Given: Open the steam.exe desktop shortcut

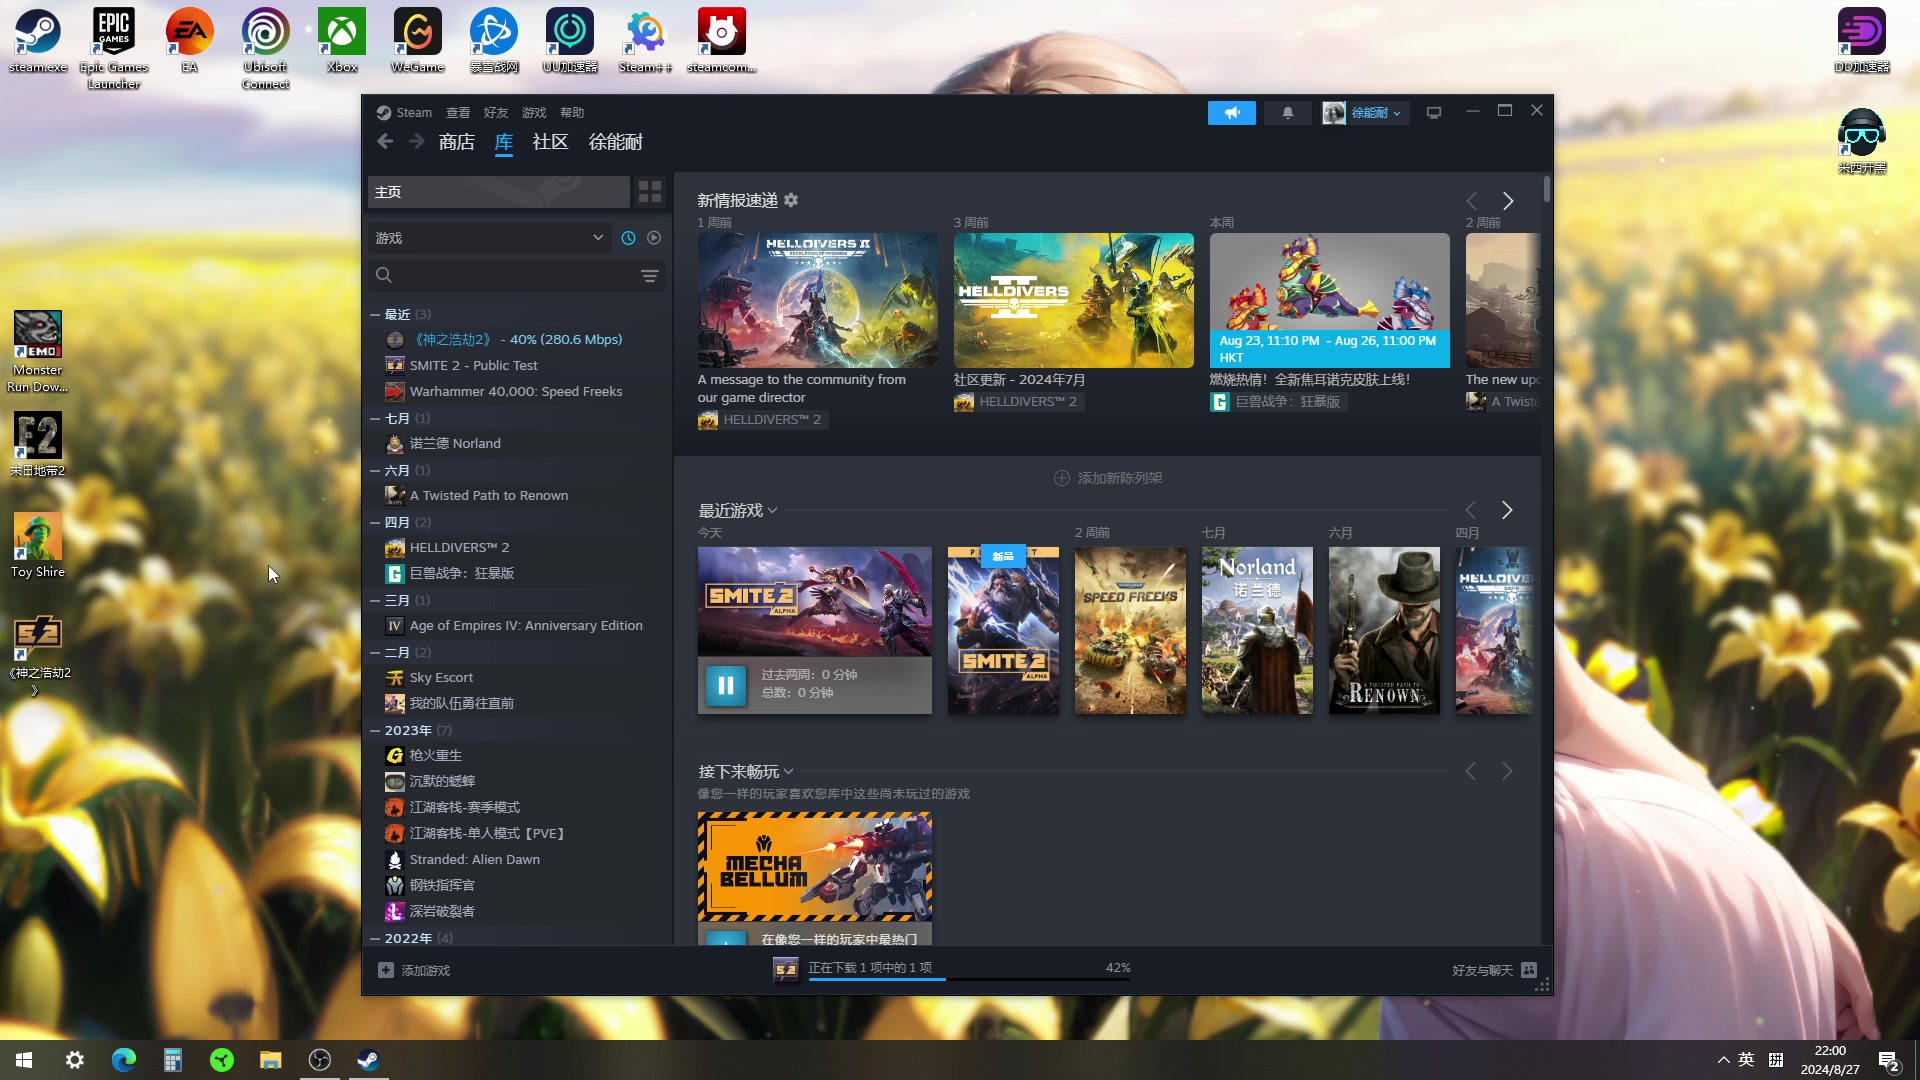Looking at the screenshot, I should [38, 41].
